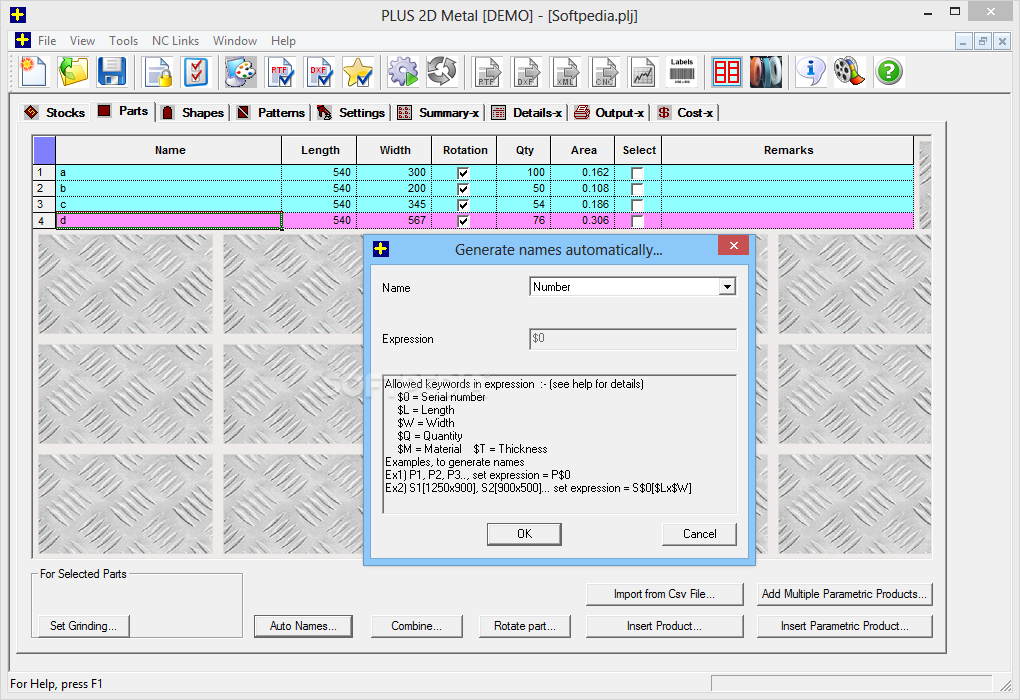
Task: Open help with green question icon
Action: pos(889,72)
